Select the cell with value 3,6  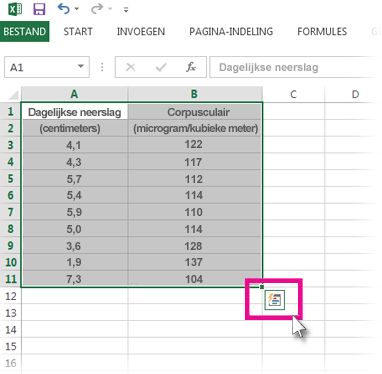pos(75,246)
